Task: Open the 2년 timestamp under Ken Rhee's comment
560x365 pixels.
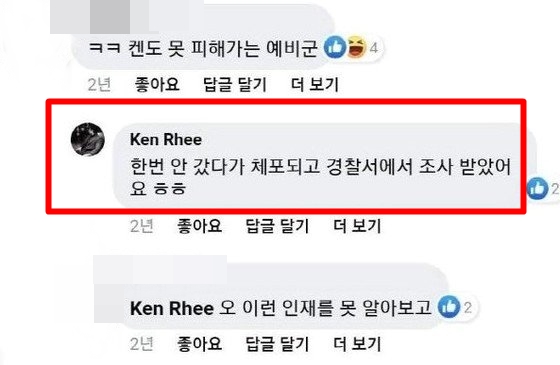Action: coord(141,226)
